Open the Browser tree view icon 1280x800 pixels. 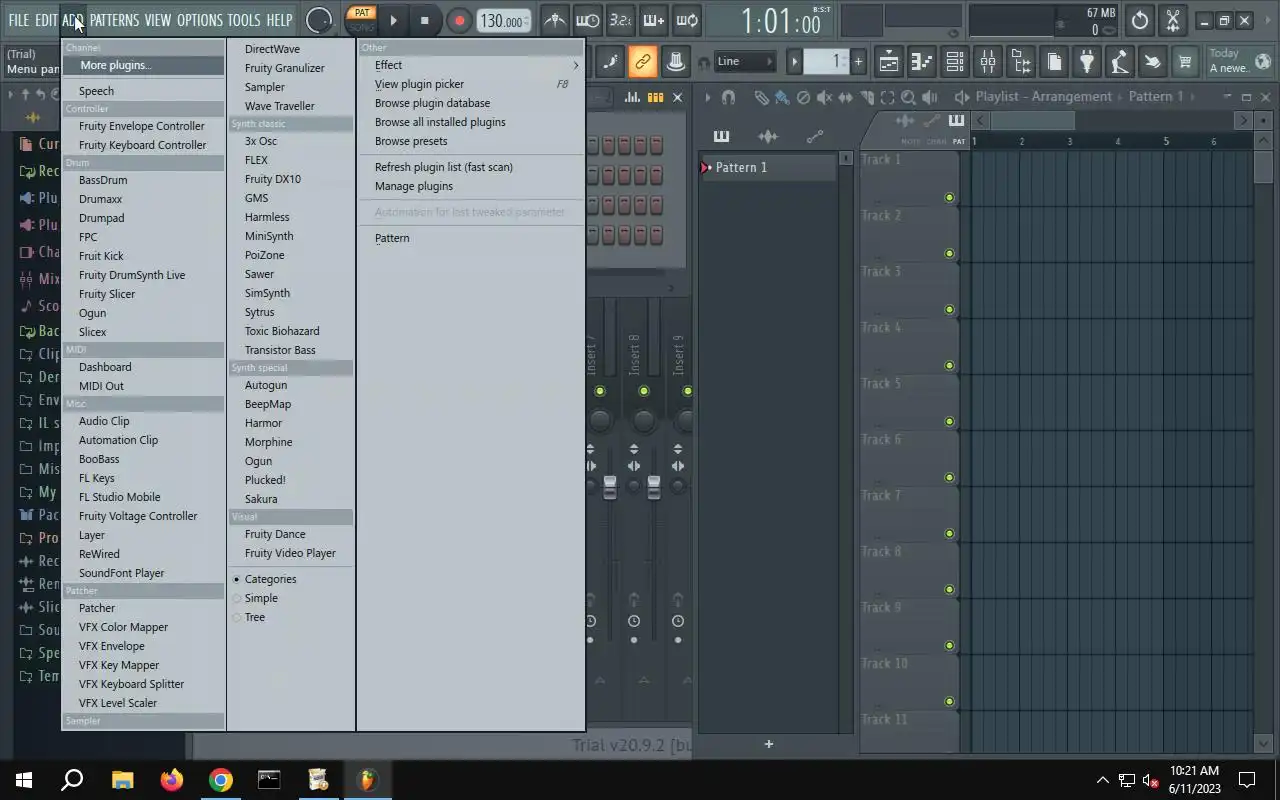[1021, 62]
